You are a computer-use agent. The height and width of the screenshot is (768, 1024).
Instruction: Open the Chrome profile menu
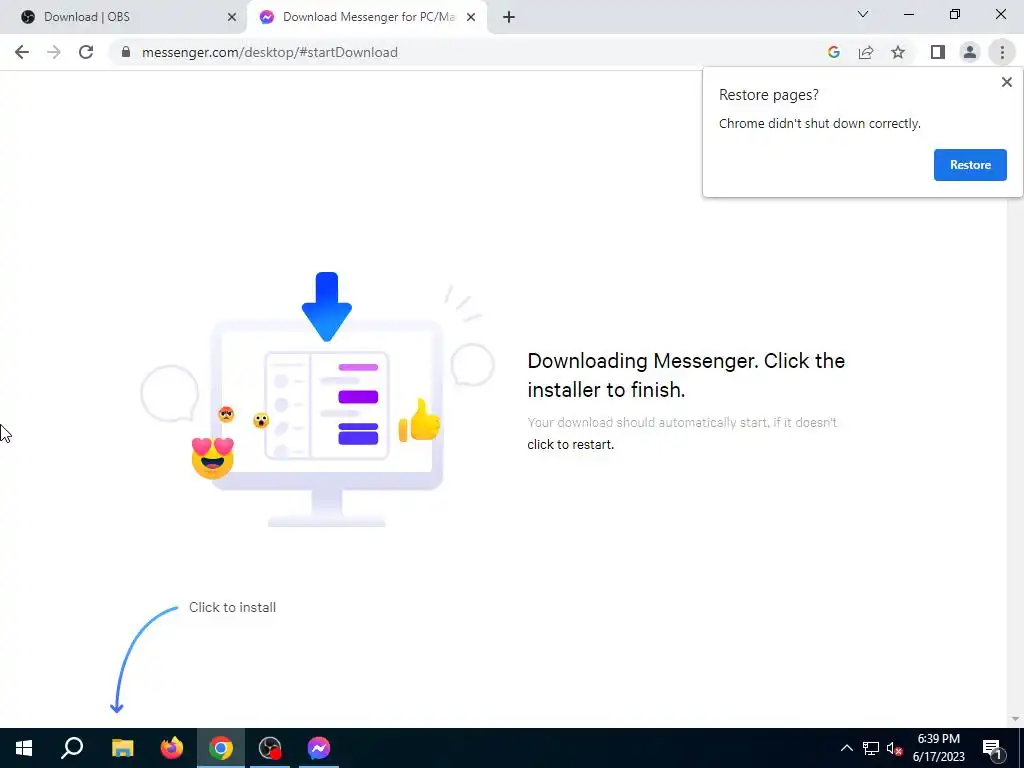coord(970,52)
